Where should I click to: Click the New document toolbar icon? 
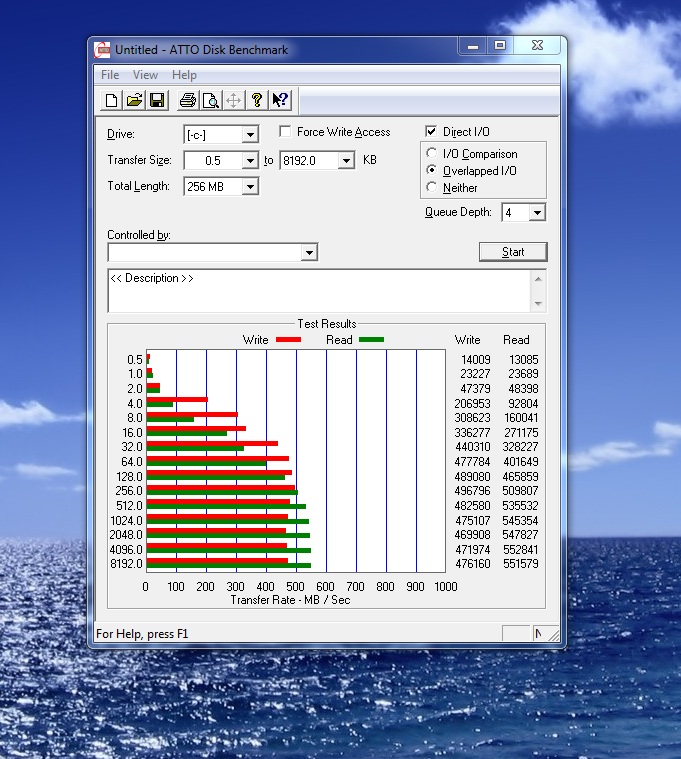pos(111,101)
